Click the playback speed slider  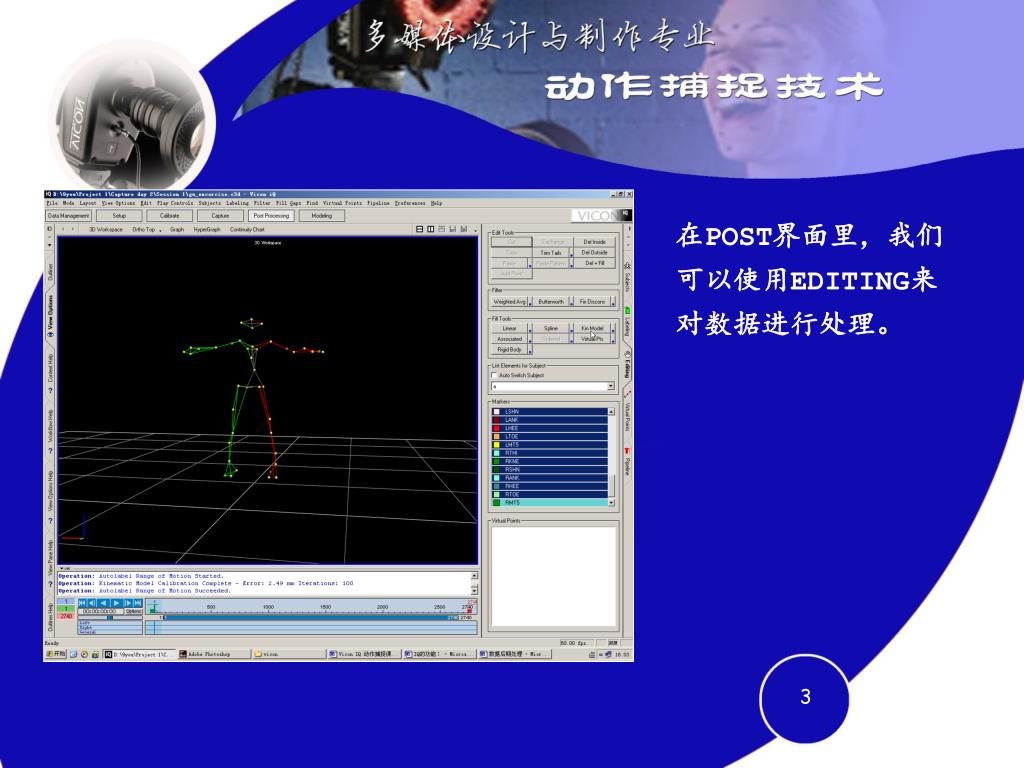coord(110,618)
